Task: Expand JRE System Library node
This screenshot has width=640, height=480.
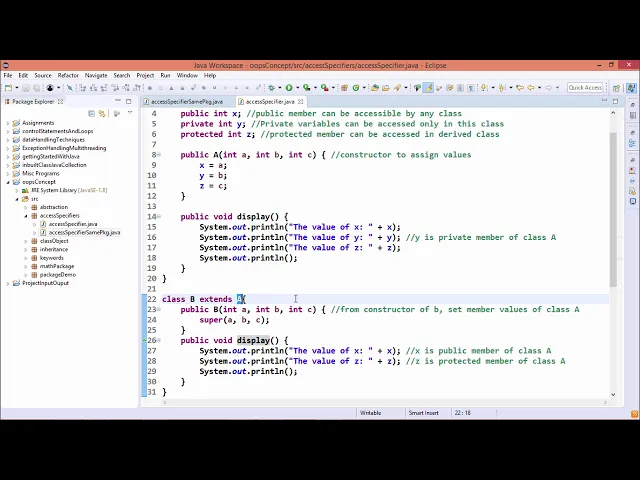Action: [17, 191]
